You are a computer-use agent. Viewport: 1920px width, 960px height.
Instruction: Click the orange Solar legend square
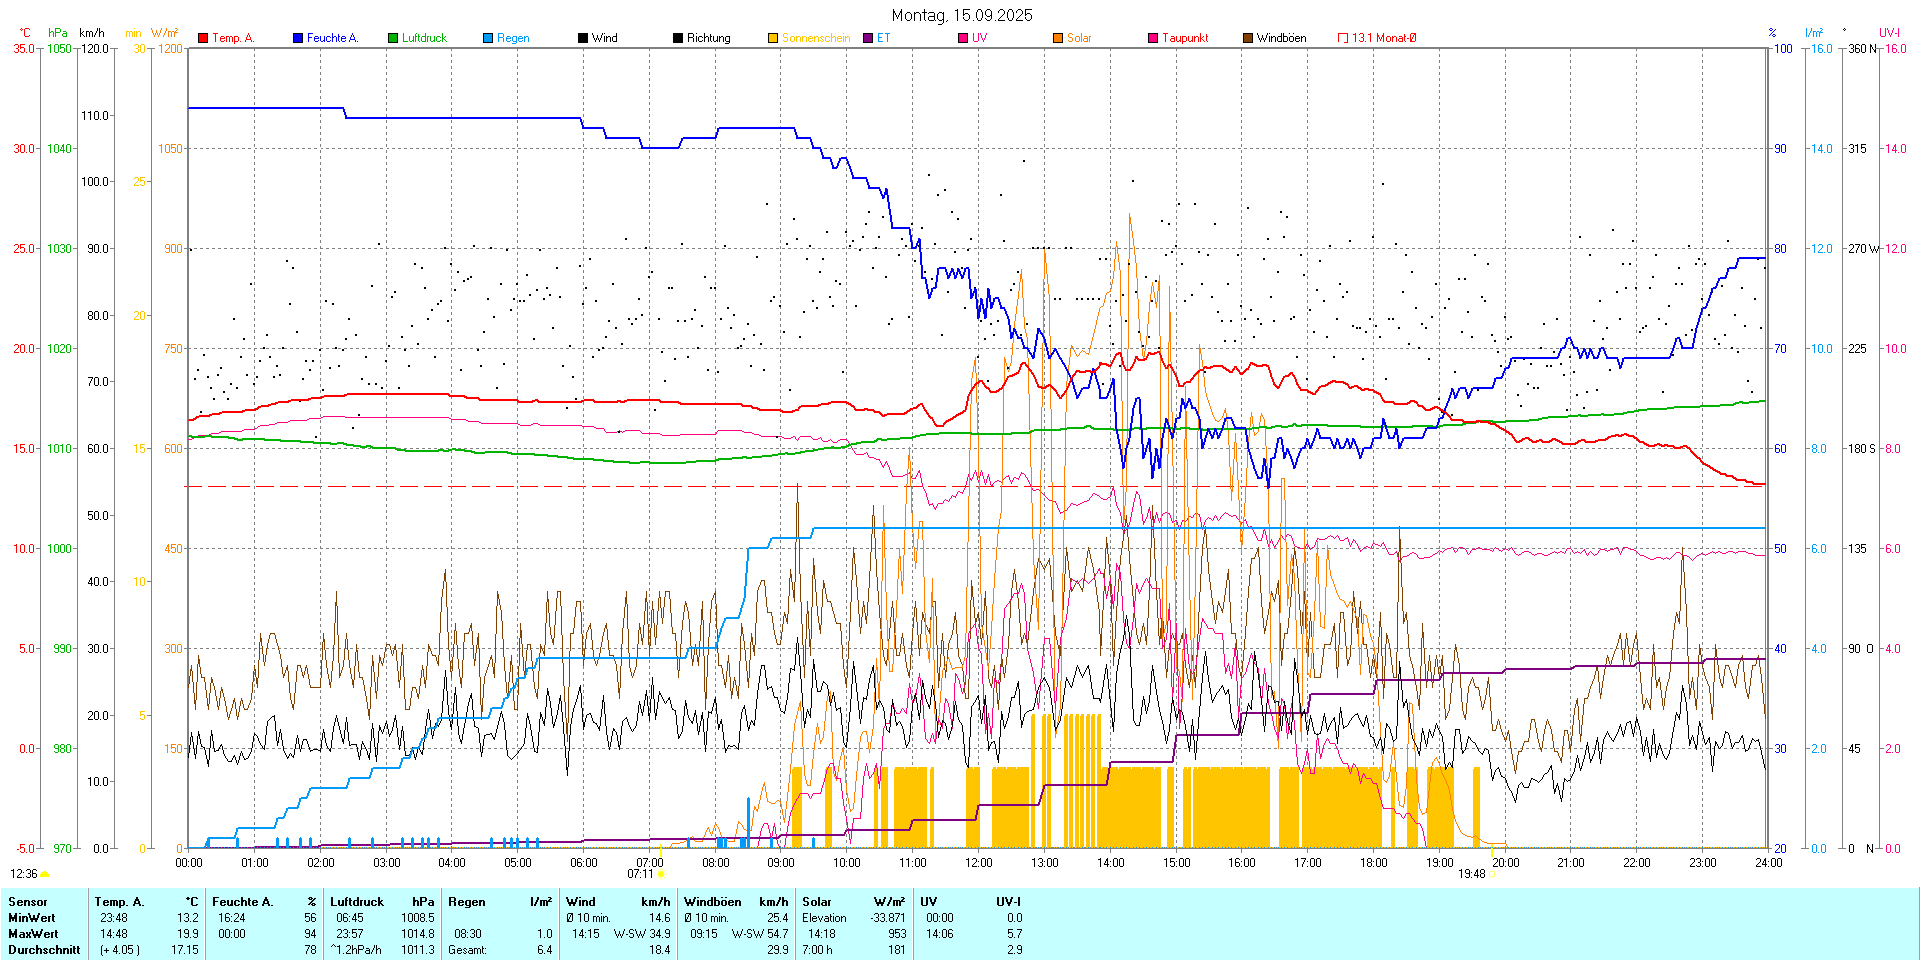[1058, 38]
